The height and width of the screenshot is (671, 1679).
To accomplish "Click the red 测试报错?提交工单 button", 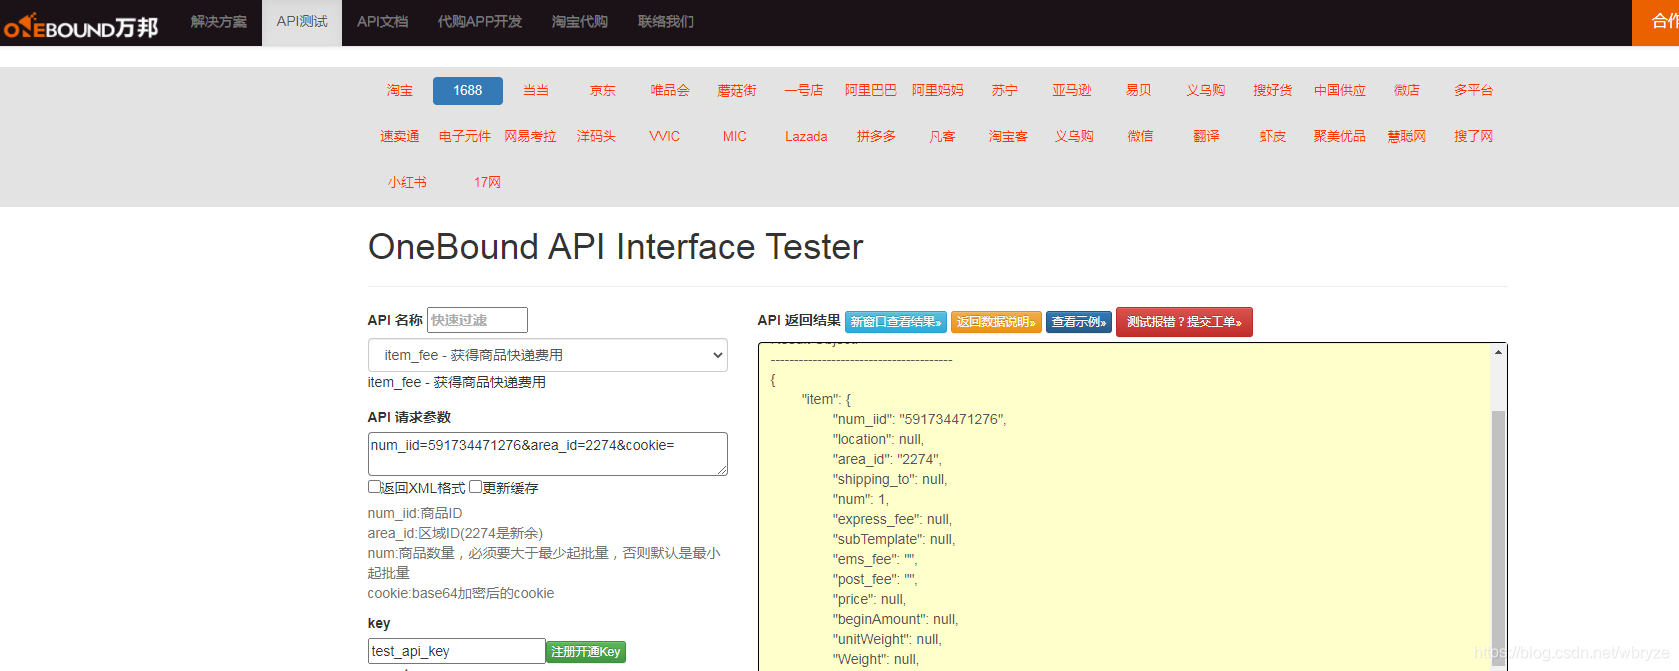I will (x=1184, y=322).
